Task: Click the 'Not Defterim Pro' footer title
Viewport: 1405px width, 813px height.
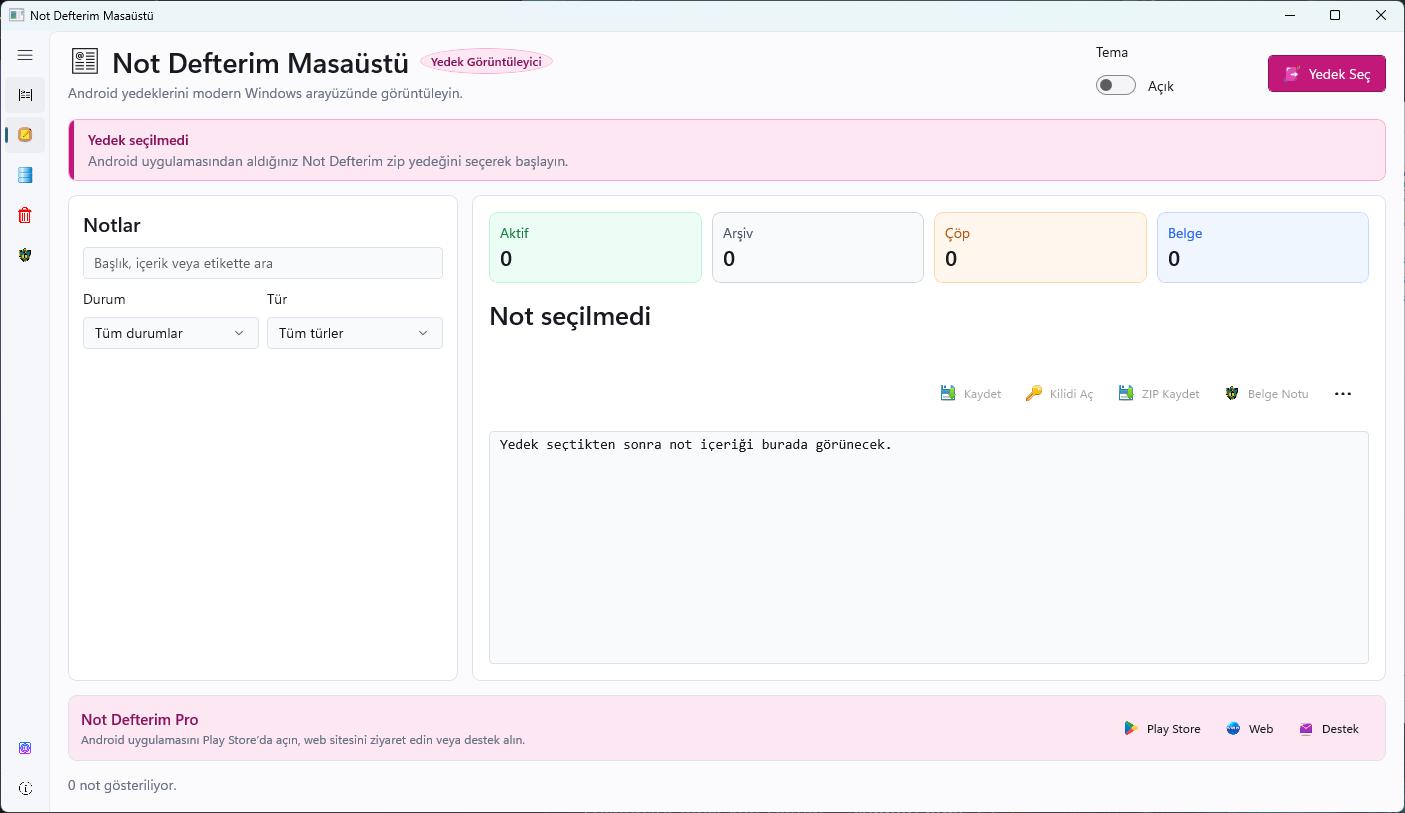Action: click(140, 719)
